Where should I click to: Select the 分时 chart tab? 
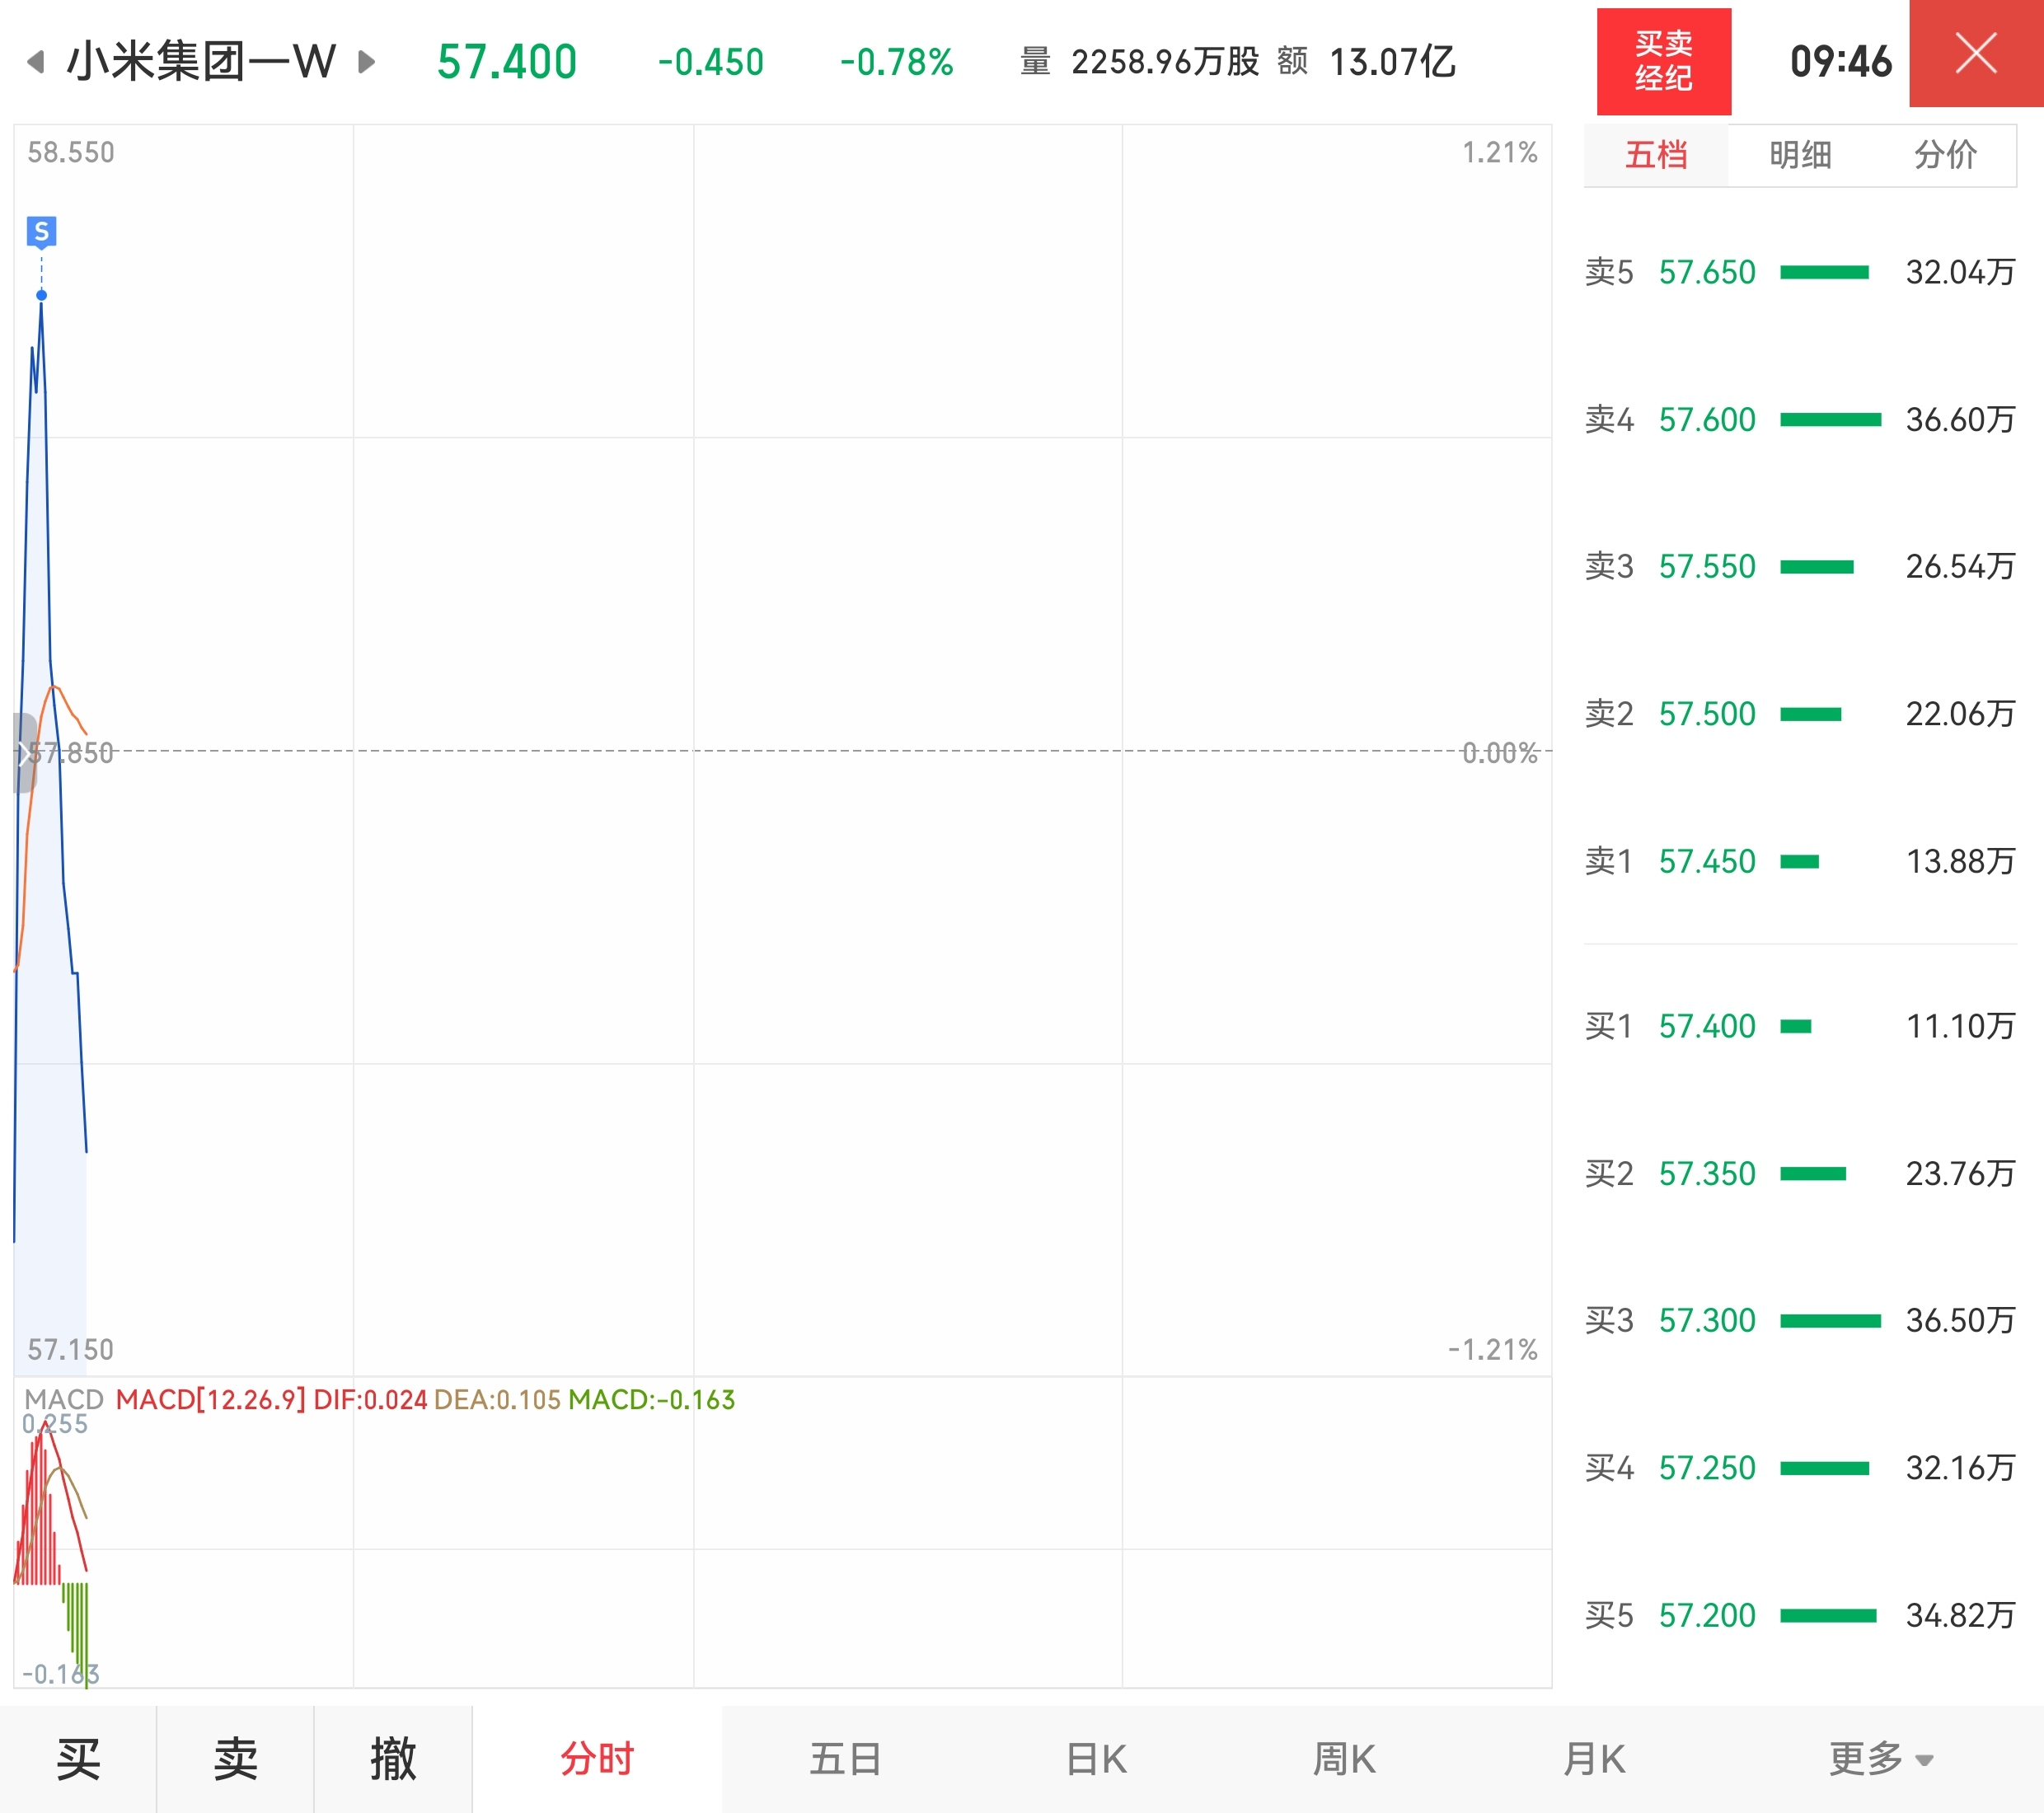(x=597, y=1759)
